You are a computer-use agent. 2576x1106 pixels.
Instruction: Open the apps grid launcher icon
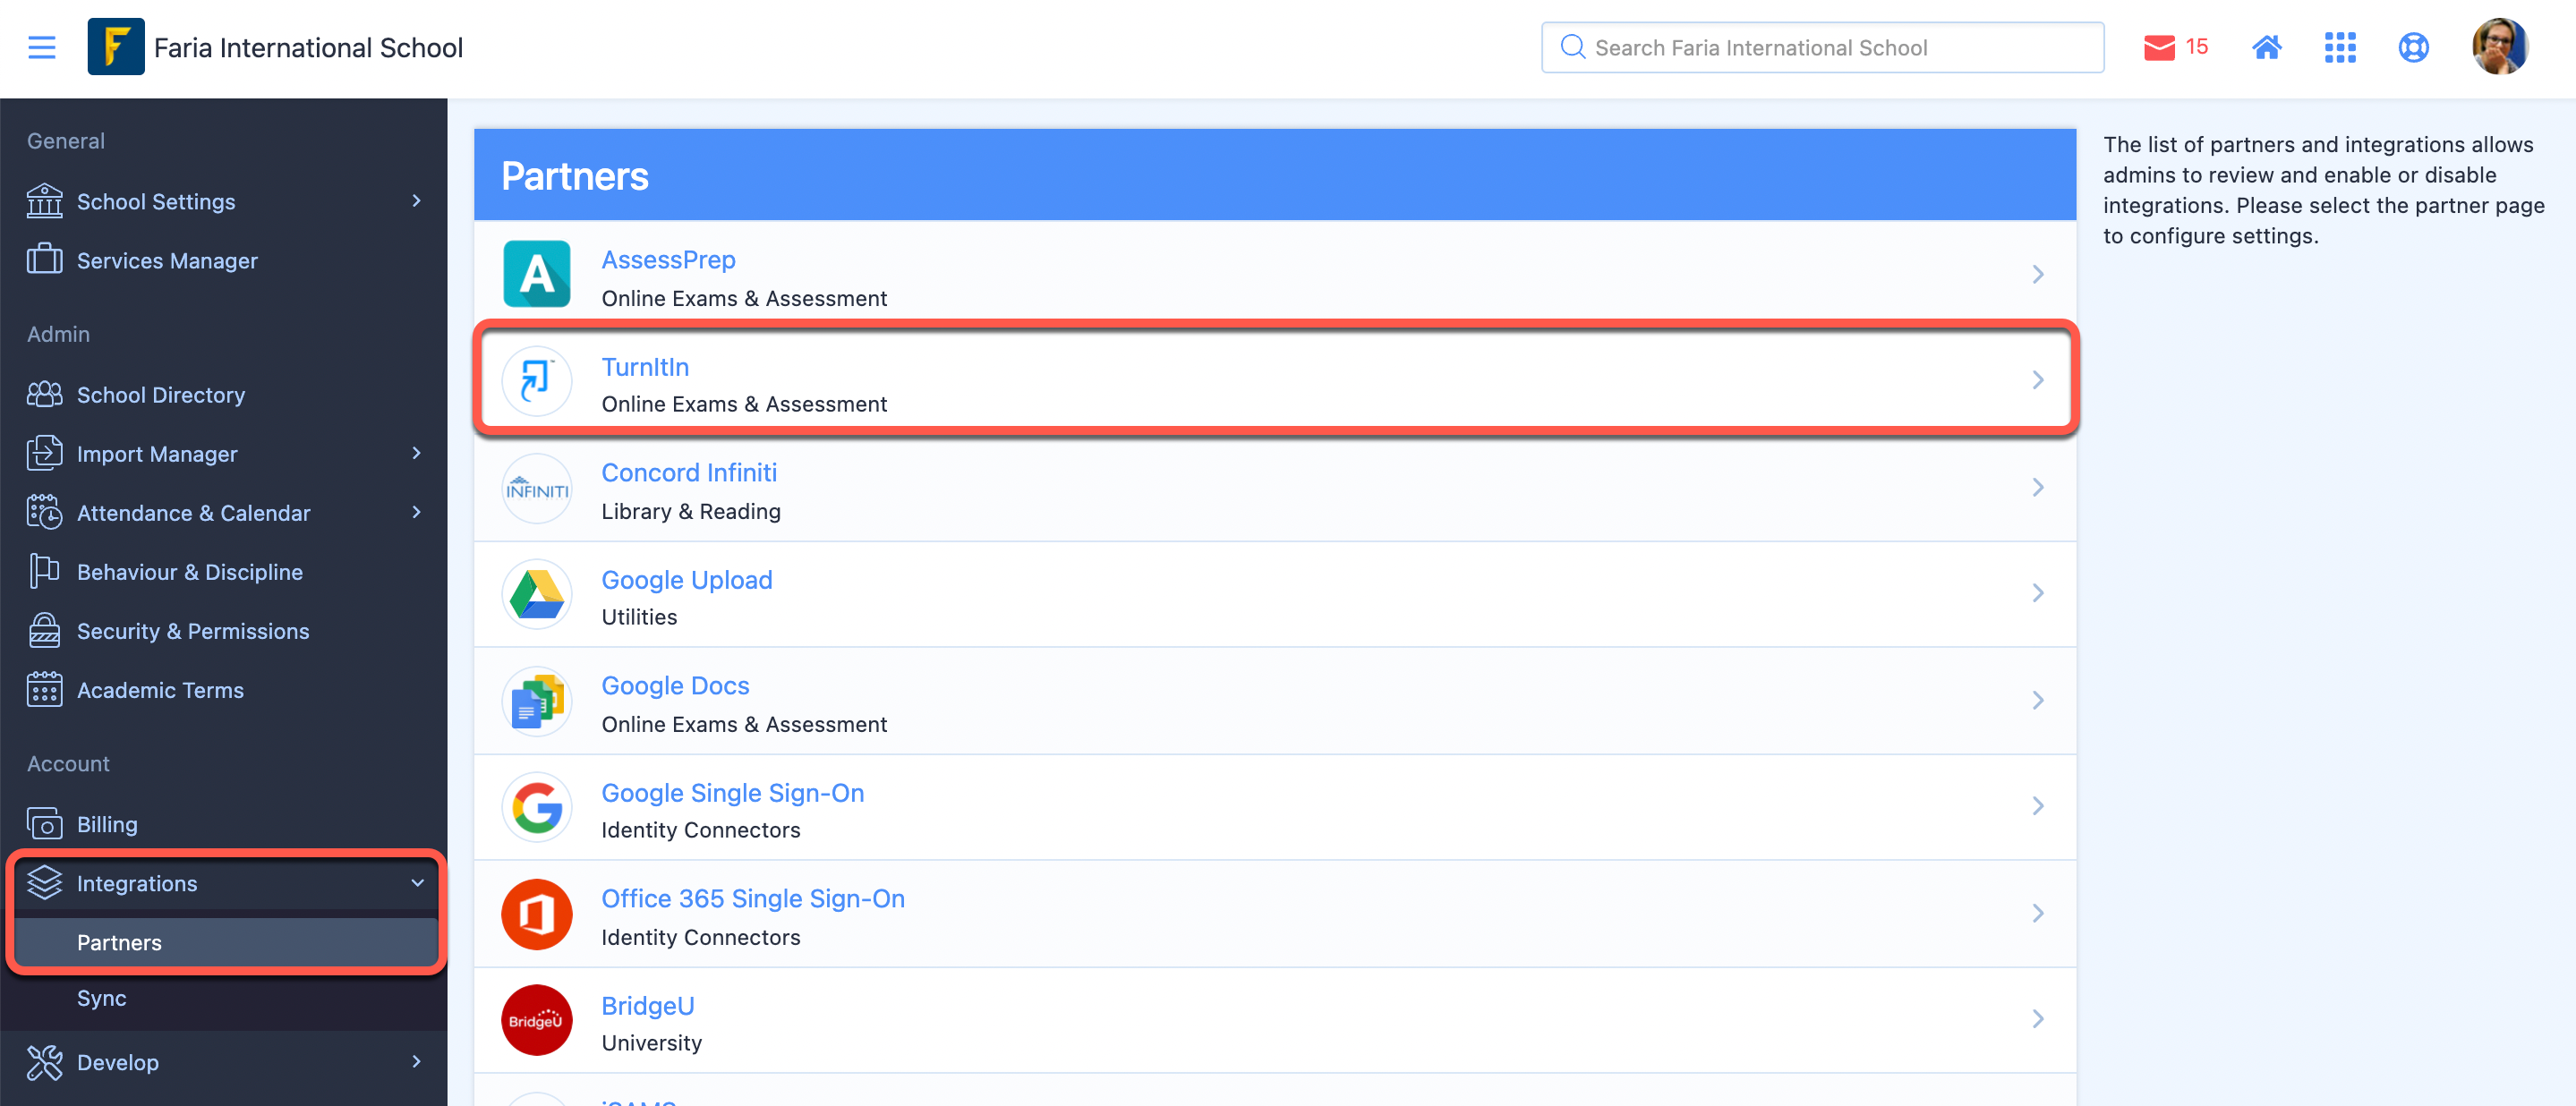point(2340,47)
